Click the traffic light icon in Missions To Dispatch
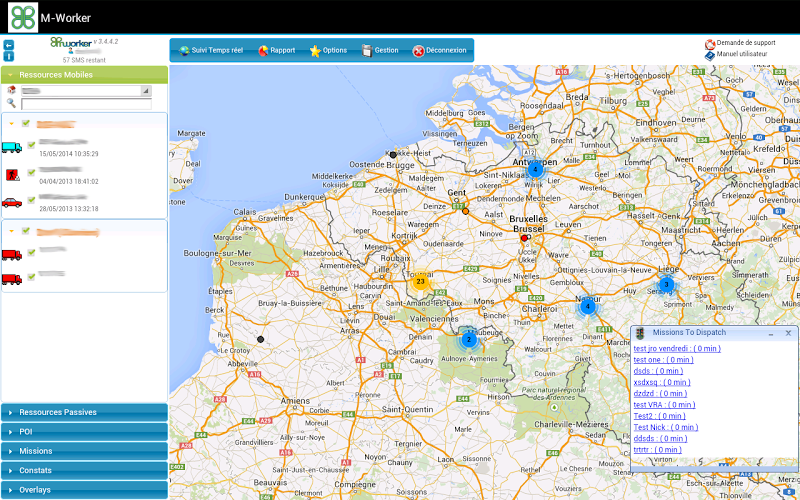The width and height of the screenshot is (800, 500). pyautogui.click(x=641, y=333)
